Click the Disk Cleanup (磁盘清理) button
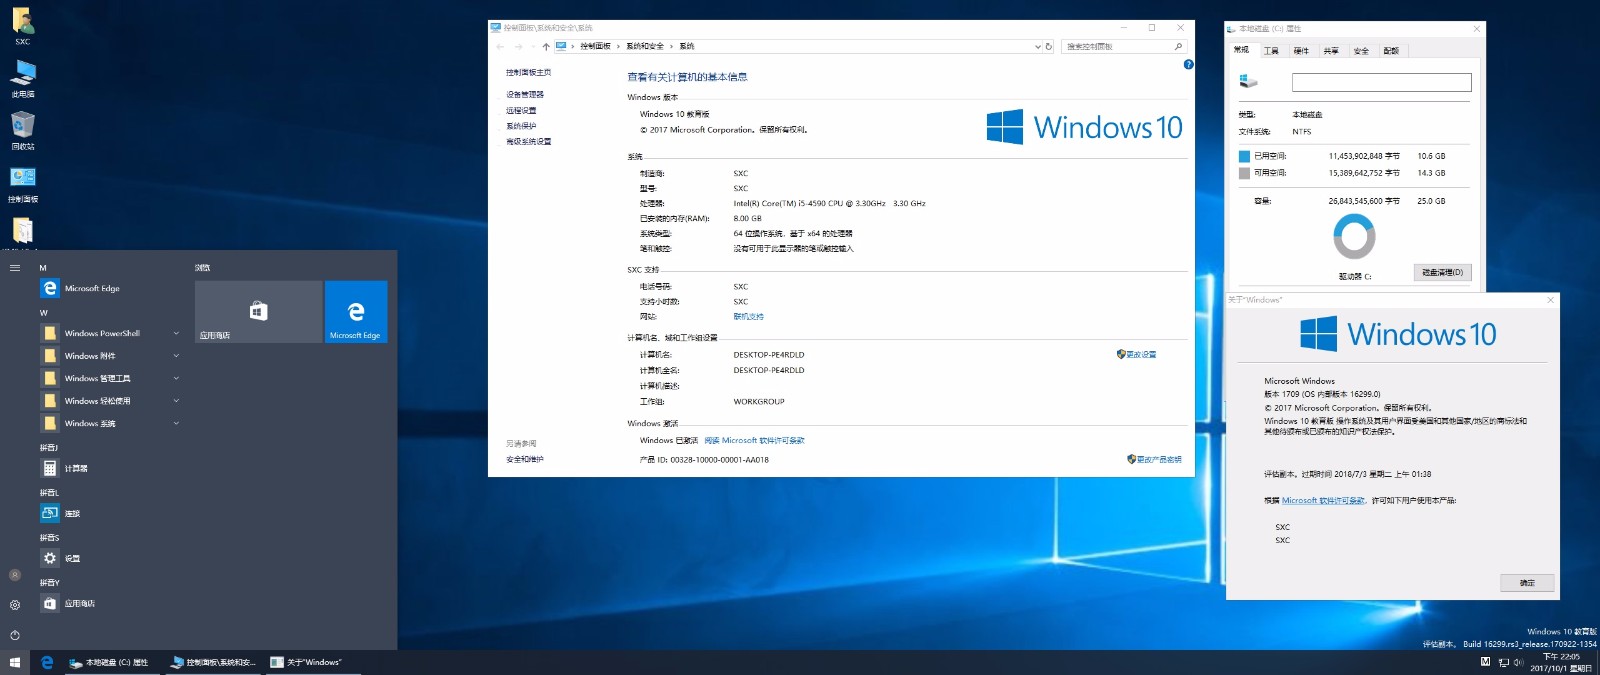Screen dimensions: 1600x675 [x=1442, y=272]
